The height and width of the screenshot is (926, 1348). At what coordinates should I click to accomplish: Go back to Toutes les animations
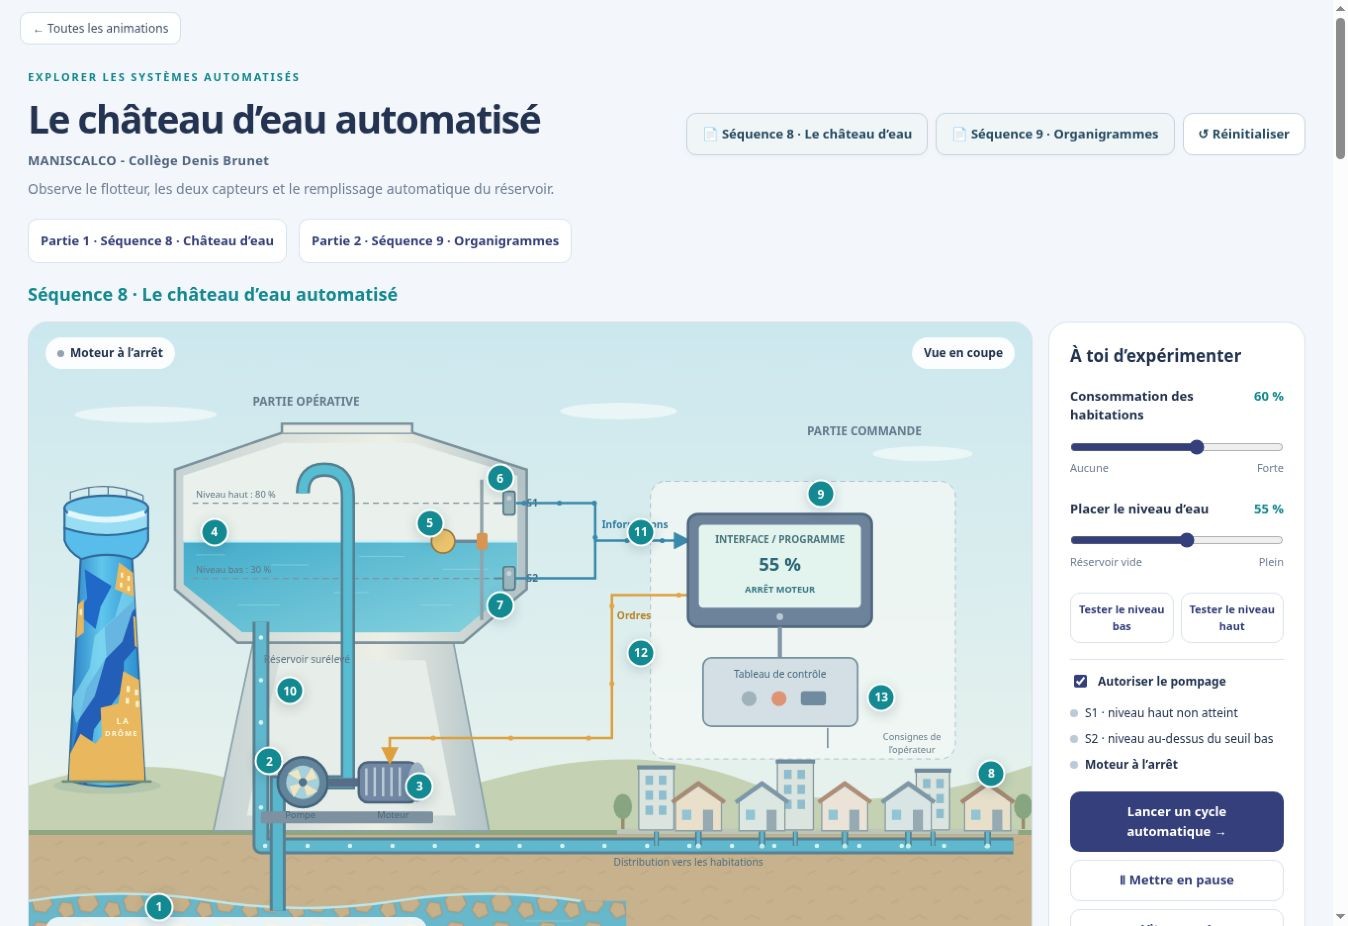(x=100, y=28)
